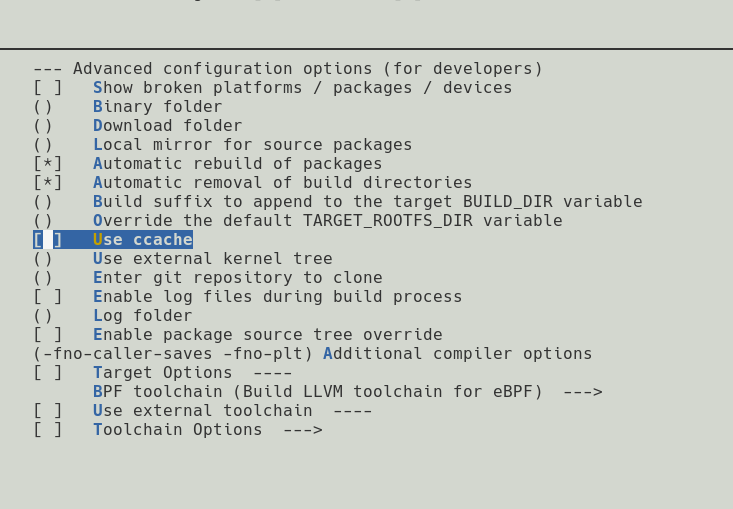Expand Toolchain Options submenu

tap(208, 430)
